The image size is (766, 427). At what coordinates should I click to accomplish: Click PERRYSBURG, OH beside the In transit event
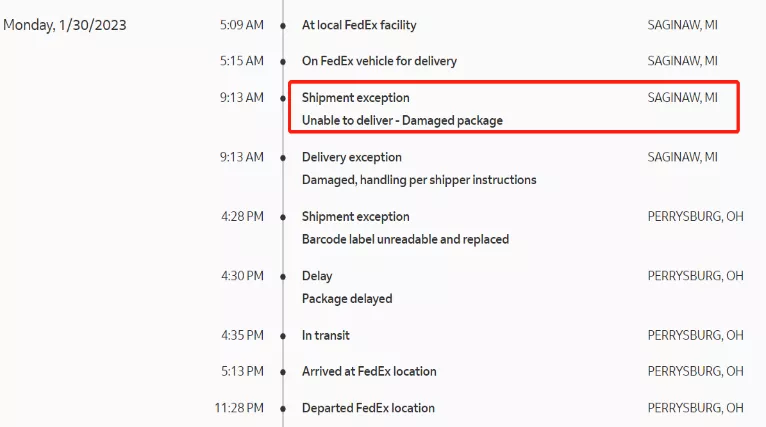[x=695, y=336]
